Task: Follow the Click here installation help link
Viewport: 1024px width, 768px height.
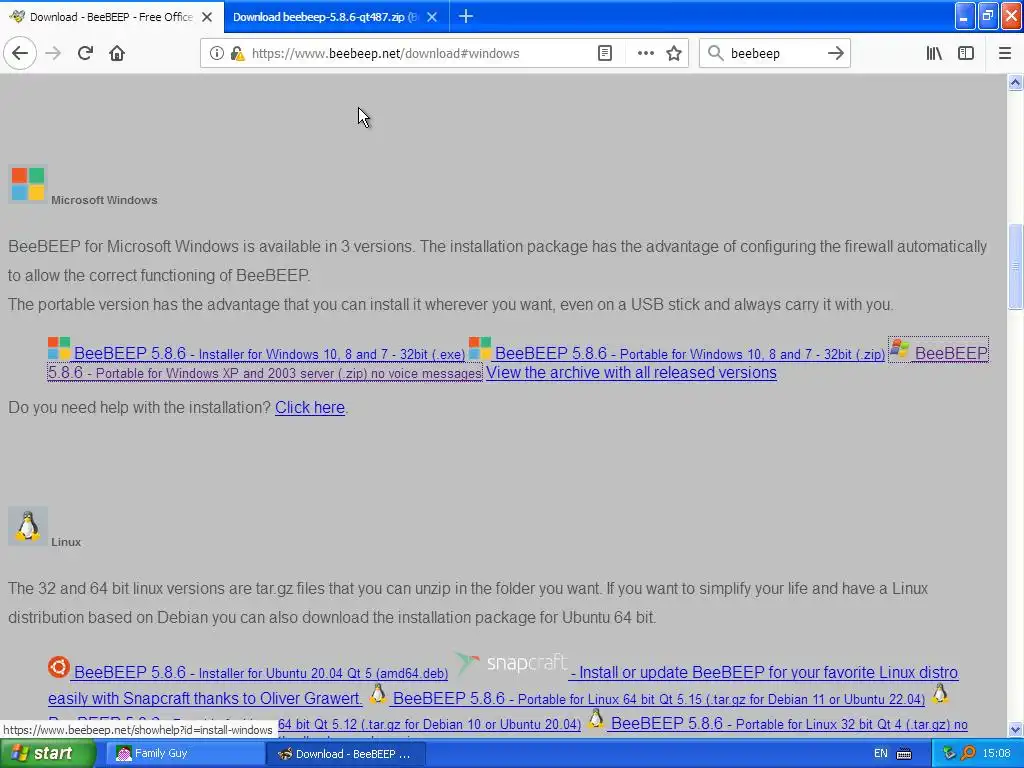Action: [x=310, y=408]
